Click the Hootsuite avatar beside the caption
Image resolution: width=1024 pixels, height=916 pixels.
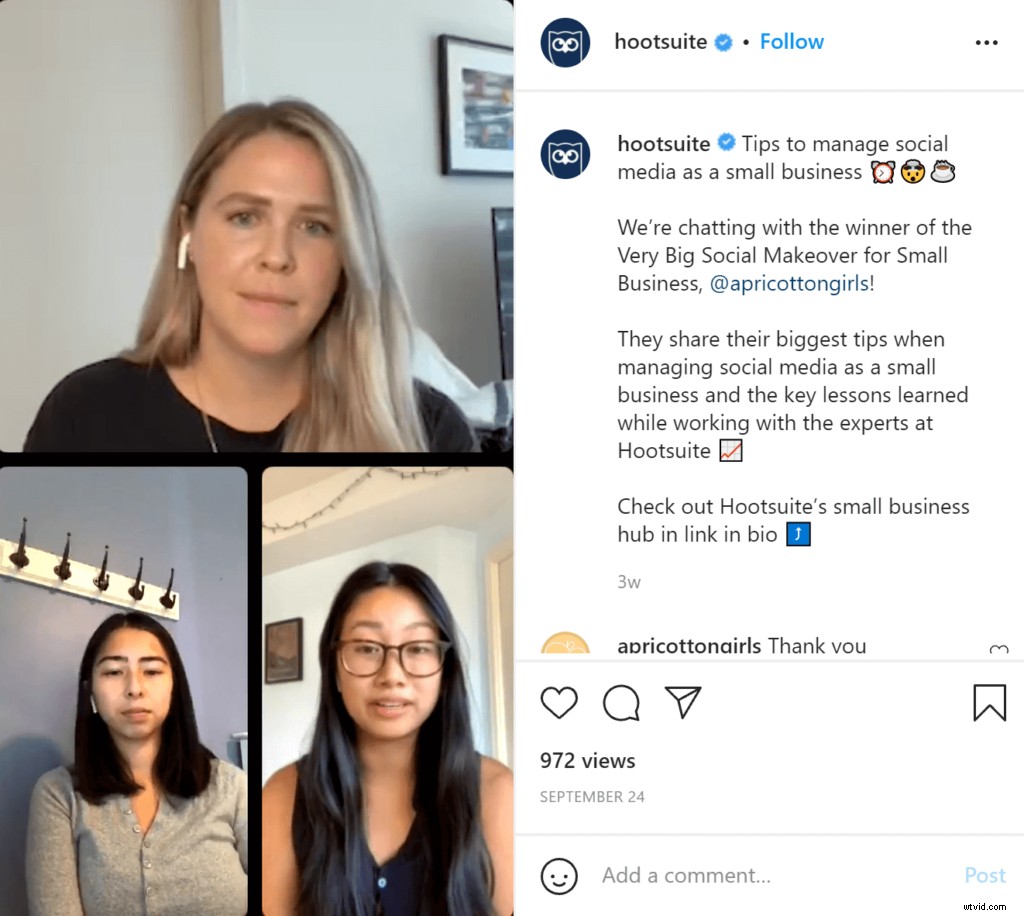[x=566, y=154]
